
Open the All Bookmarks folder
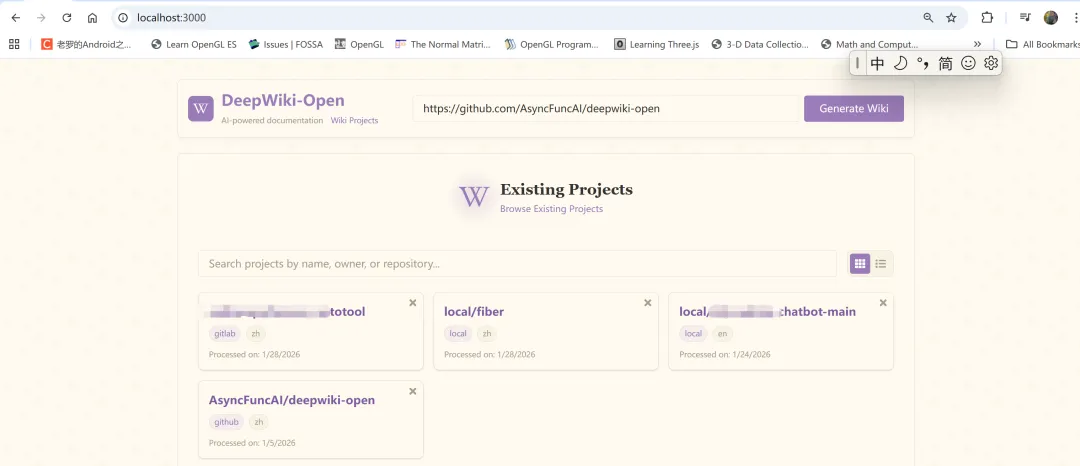point(1042,44)
